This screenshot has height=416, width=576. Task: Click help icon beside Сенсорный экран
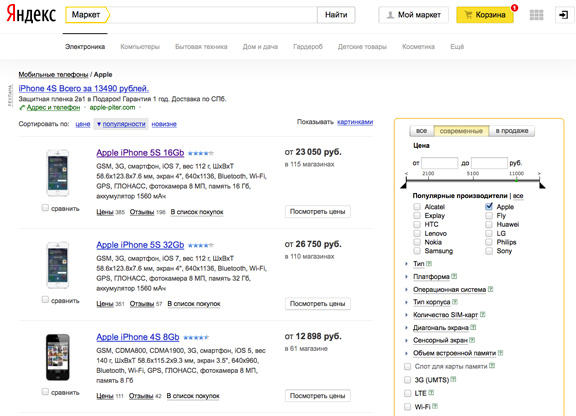click(x=472, y=340)
